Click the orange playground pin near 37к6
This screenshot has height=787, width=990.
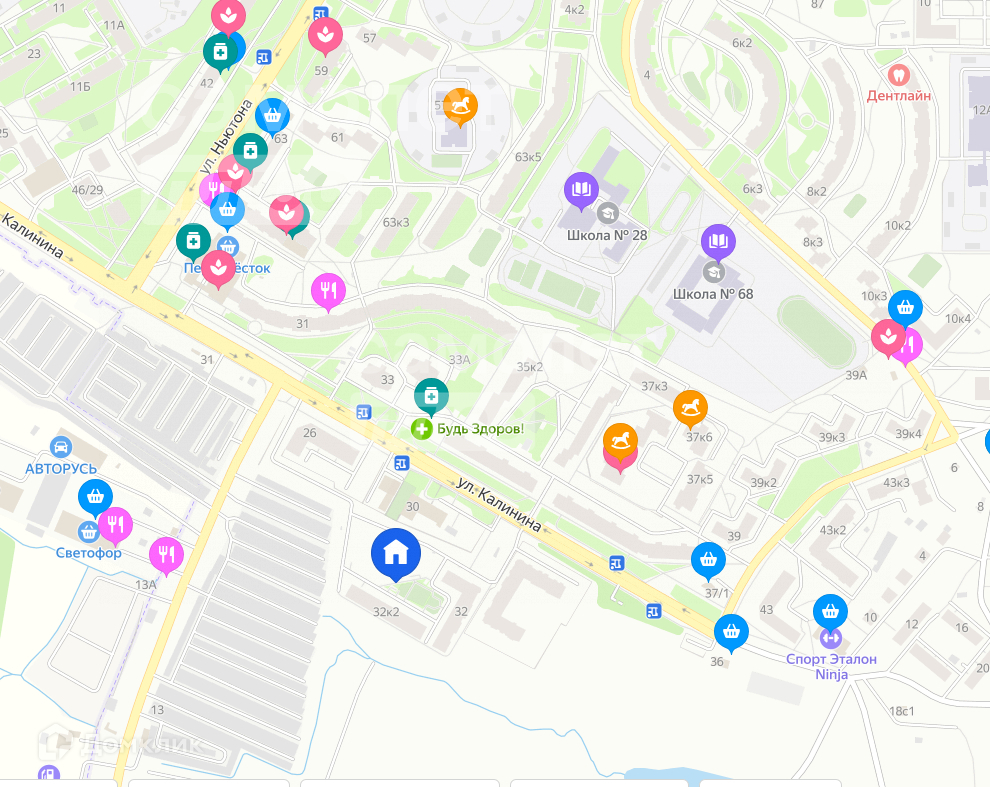[x=690, y=409]
